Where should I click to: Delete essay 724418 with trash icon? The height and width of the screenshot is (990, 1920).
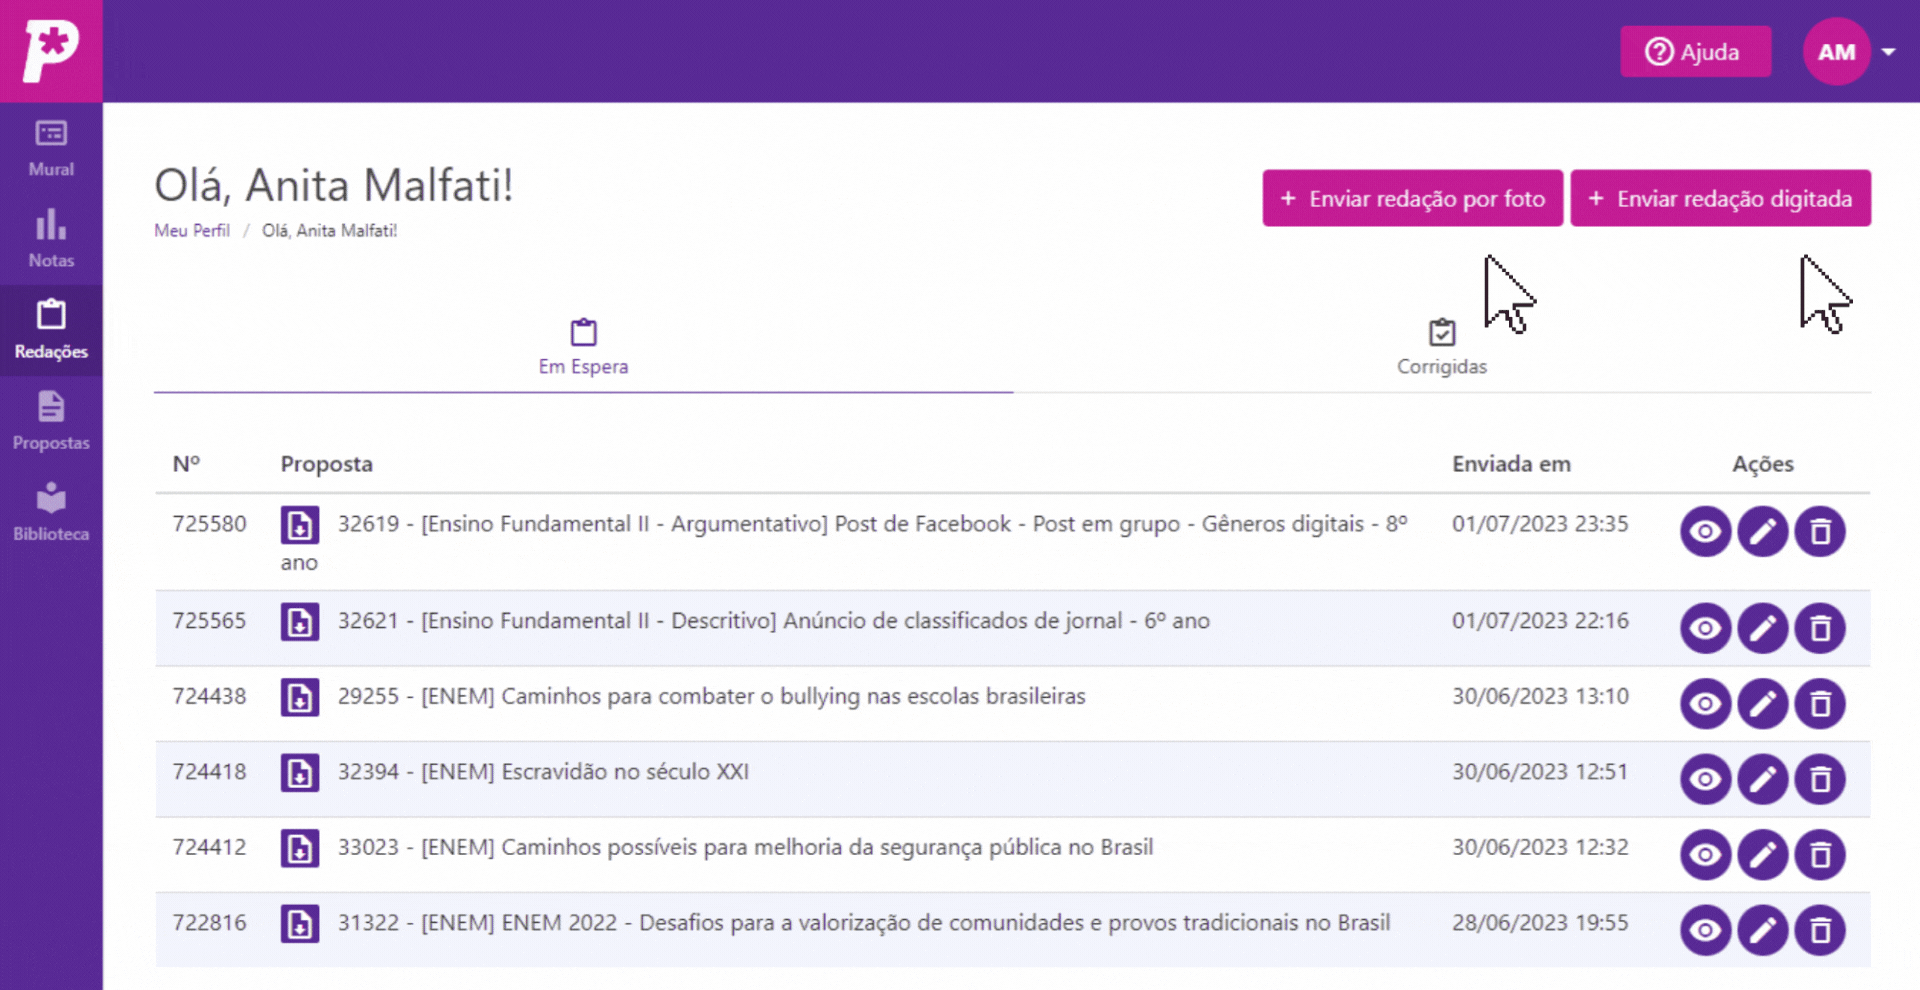[1820, 779]
